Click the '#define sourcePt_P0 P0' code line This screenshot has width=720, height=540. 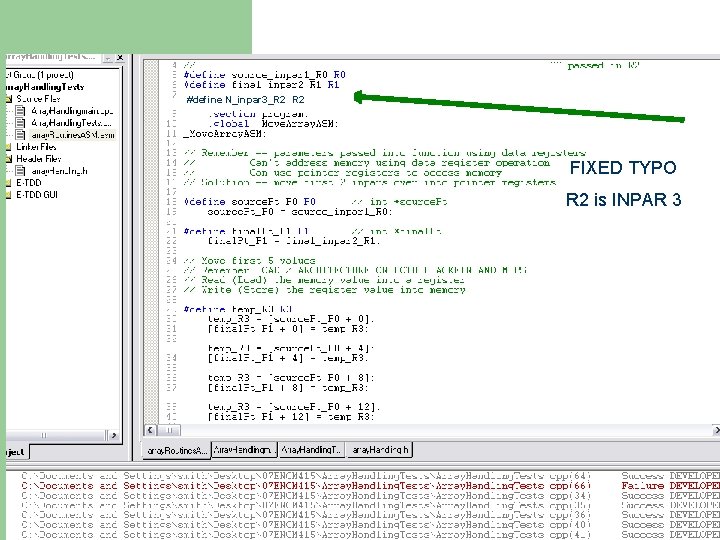click(249, 202)
